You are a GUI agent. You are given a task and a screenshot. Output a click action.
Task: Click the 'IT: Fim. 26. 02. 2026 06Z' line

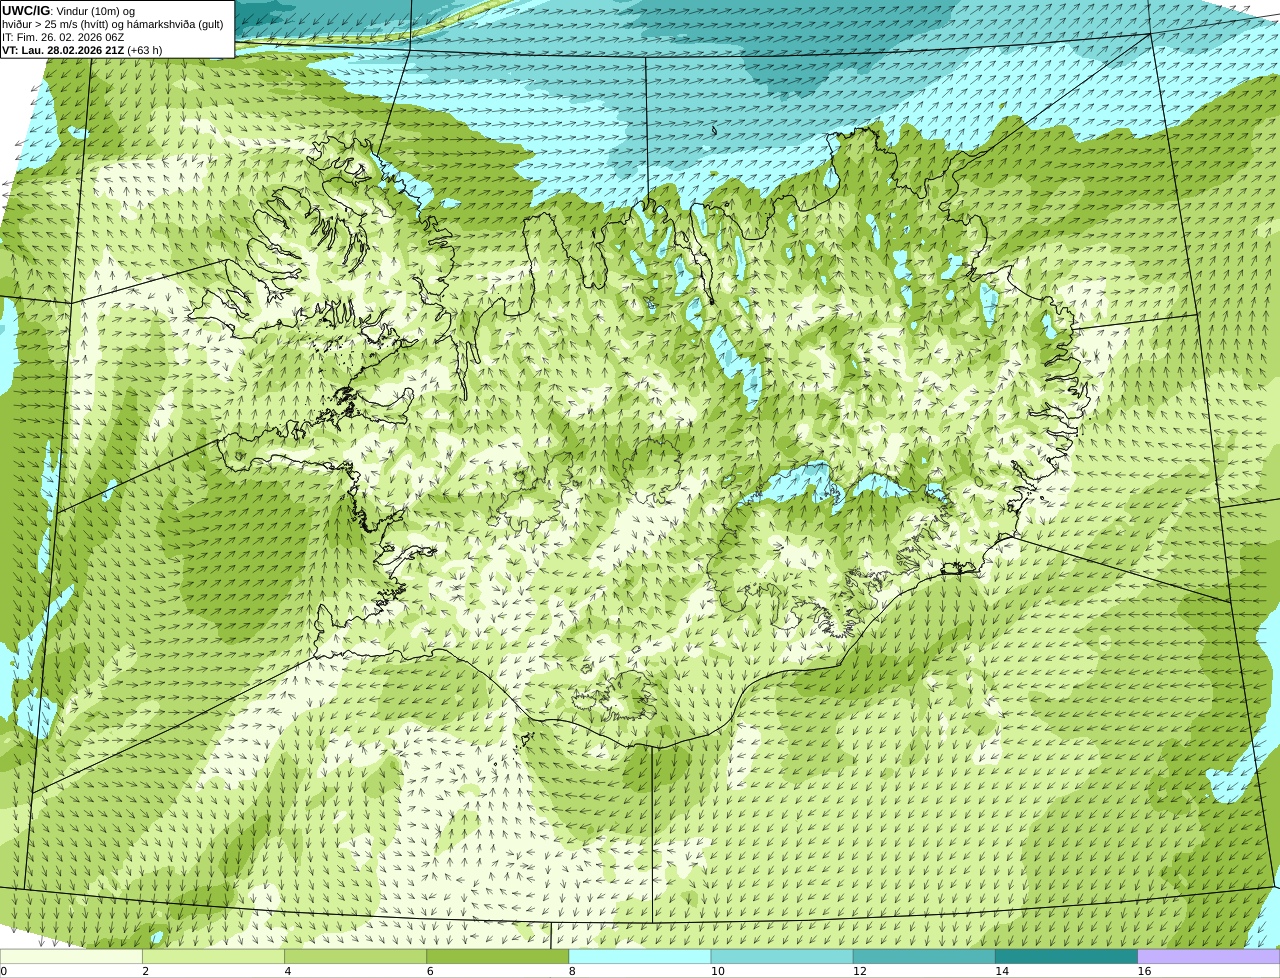pyautogui.click(x=63, y=37)
